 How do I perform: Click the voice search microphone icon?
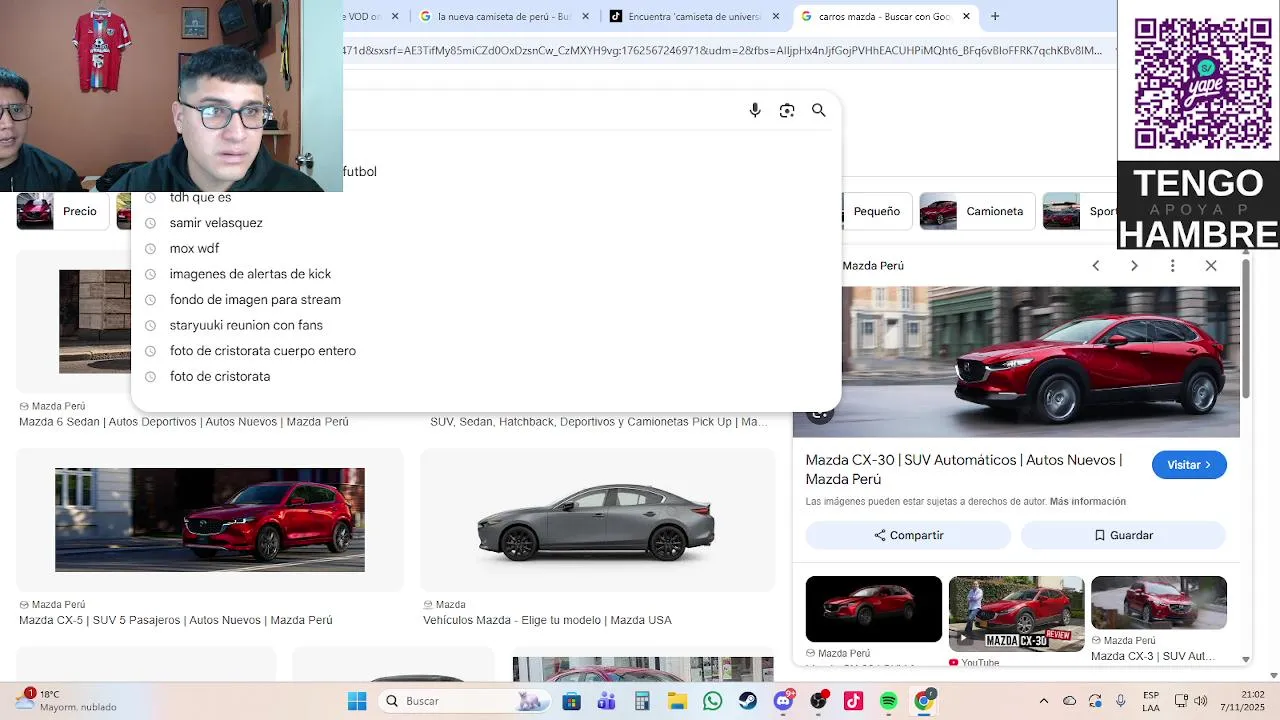coord(755,110)
